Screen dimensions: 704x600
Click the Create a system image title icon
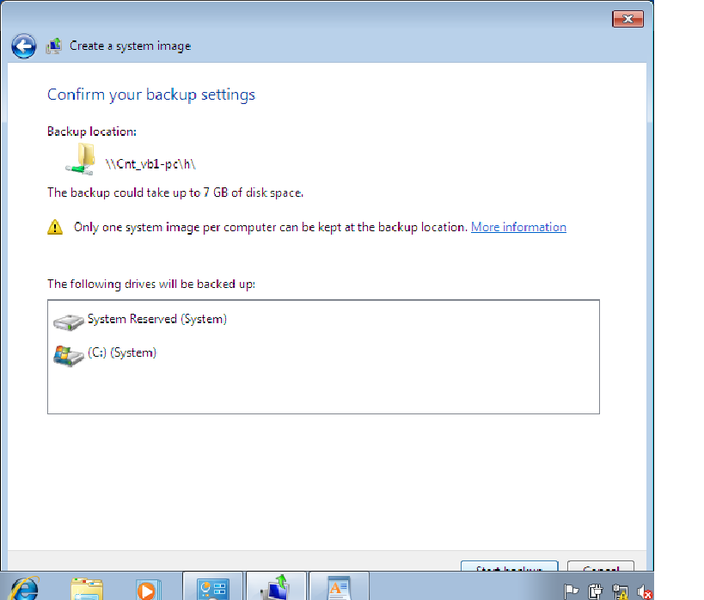pos(54,46)
